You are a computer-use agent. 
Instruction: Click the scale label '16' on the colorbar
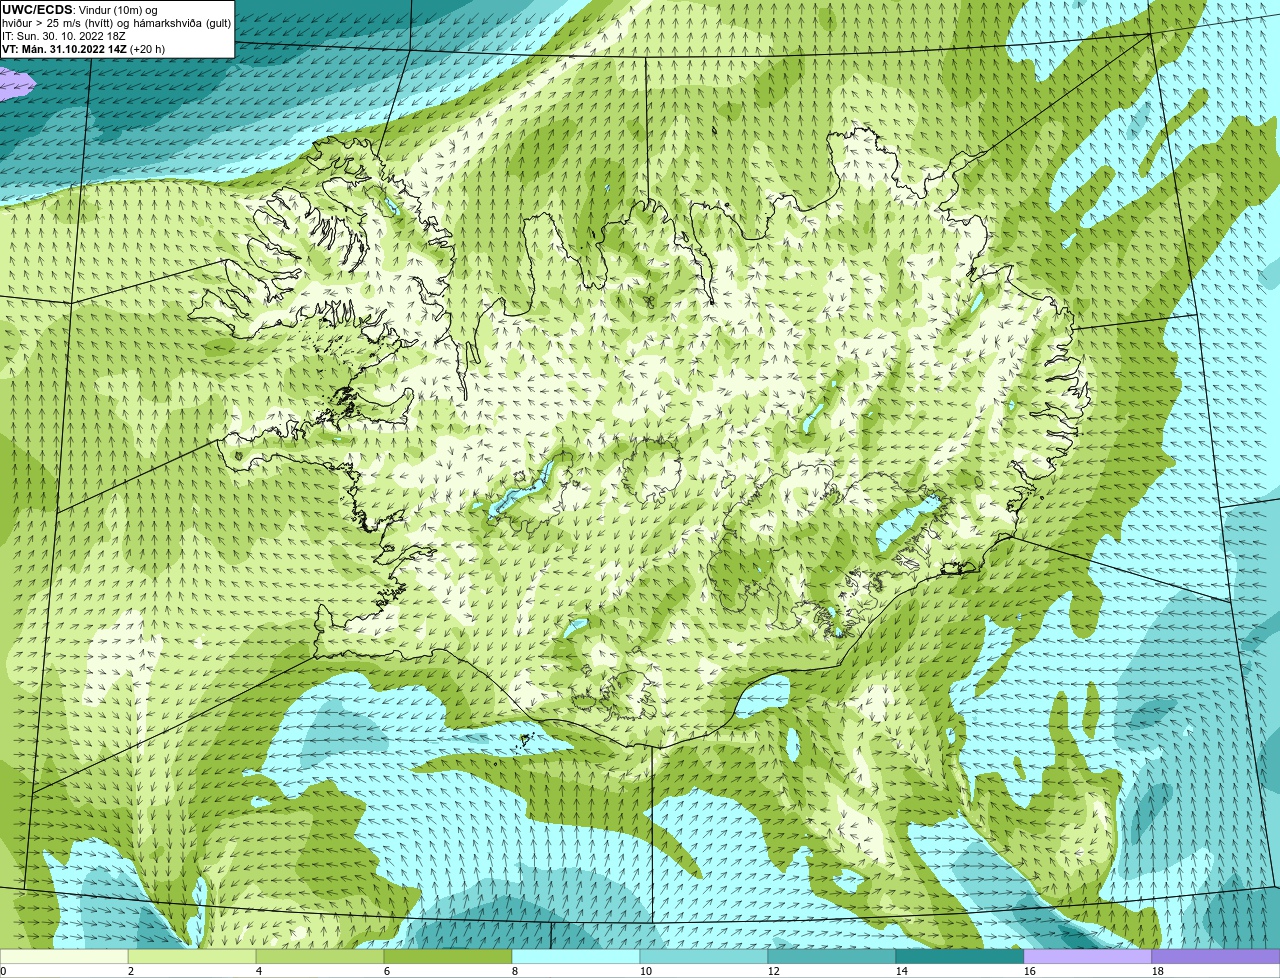(x=1030, y=971)
